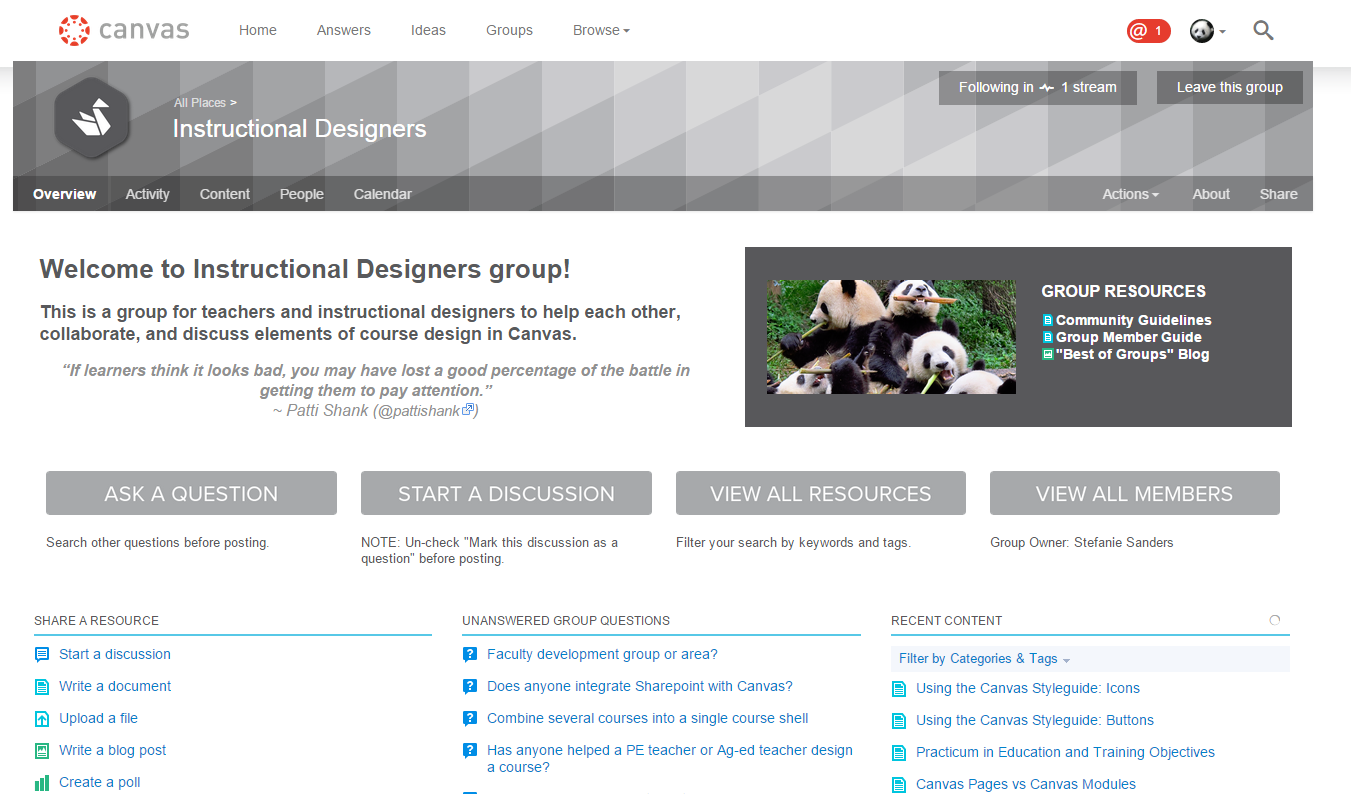
Task: Click the Upload a file icon
Action: click(x=42, y=719)
